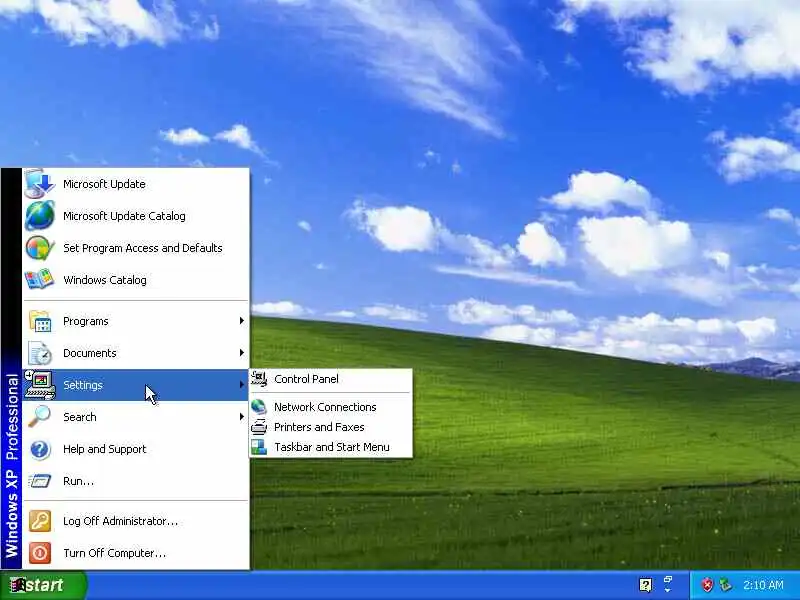Click the language bar help icon
The width and height of the screenshot is (800, 600).
[x=645, y=585]
